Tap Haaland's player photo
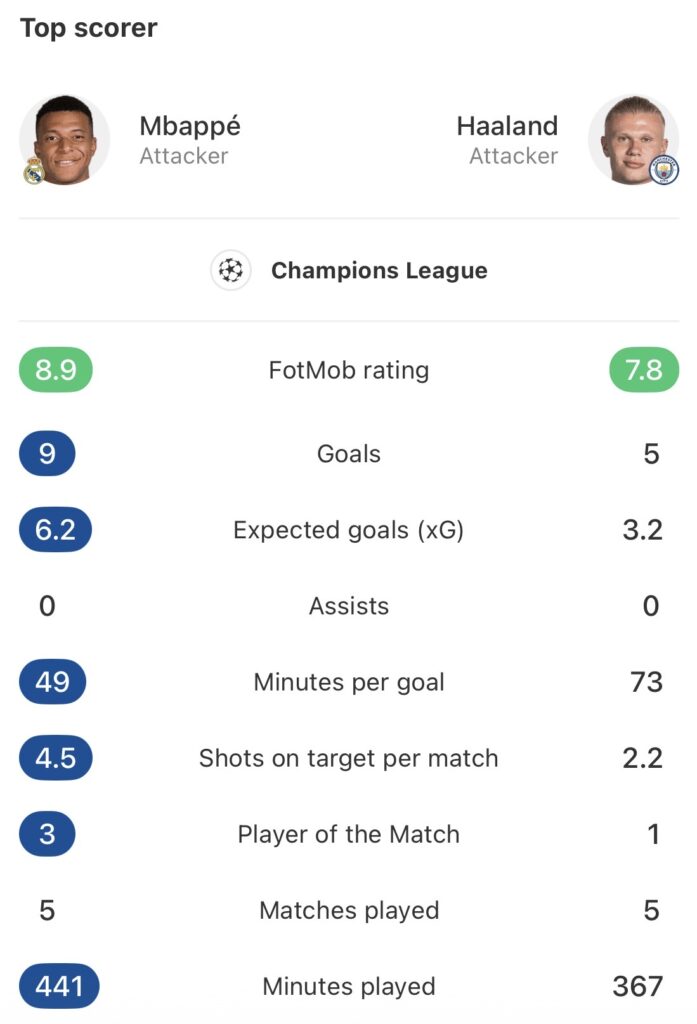 click(x=633, y=140)
